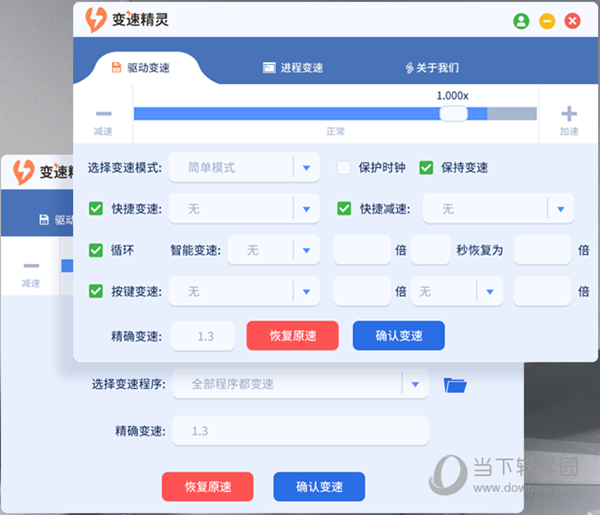Click 恢复原速 button in front window
Screen dimensions: 600x515
click(293, 336)
